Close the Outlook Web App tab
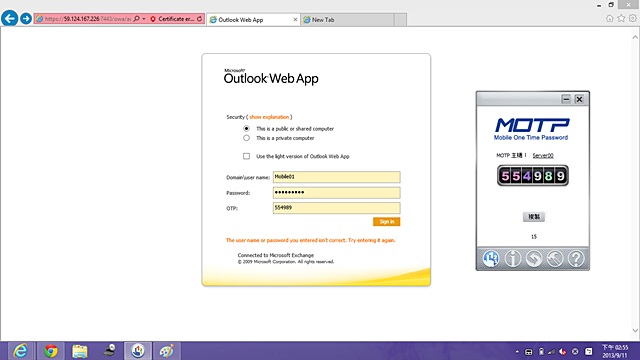 [296, 20]
